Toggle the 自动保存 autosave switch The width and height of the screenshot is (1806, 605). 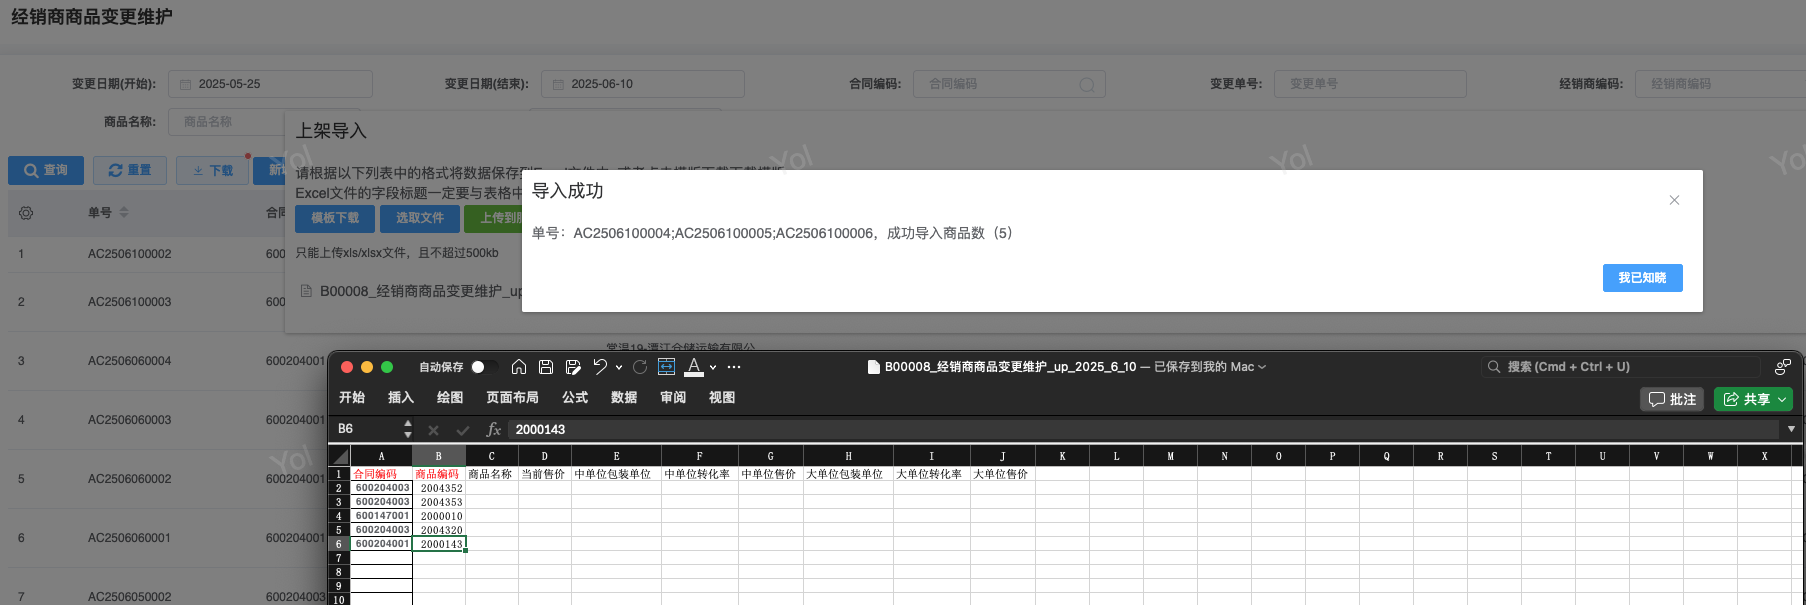tap(483, 367)
